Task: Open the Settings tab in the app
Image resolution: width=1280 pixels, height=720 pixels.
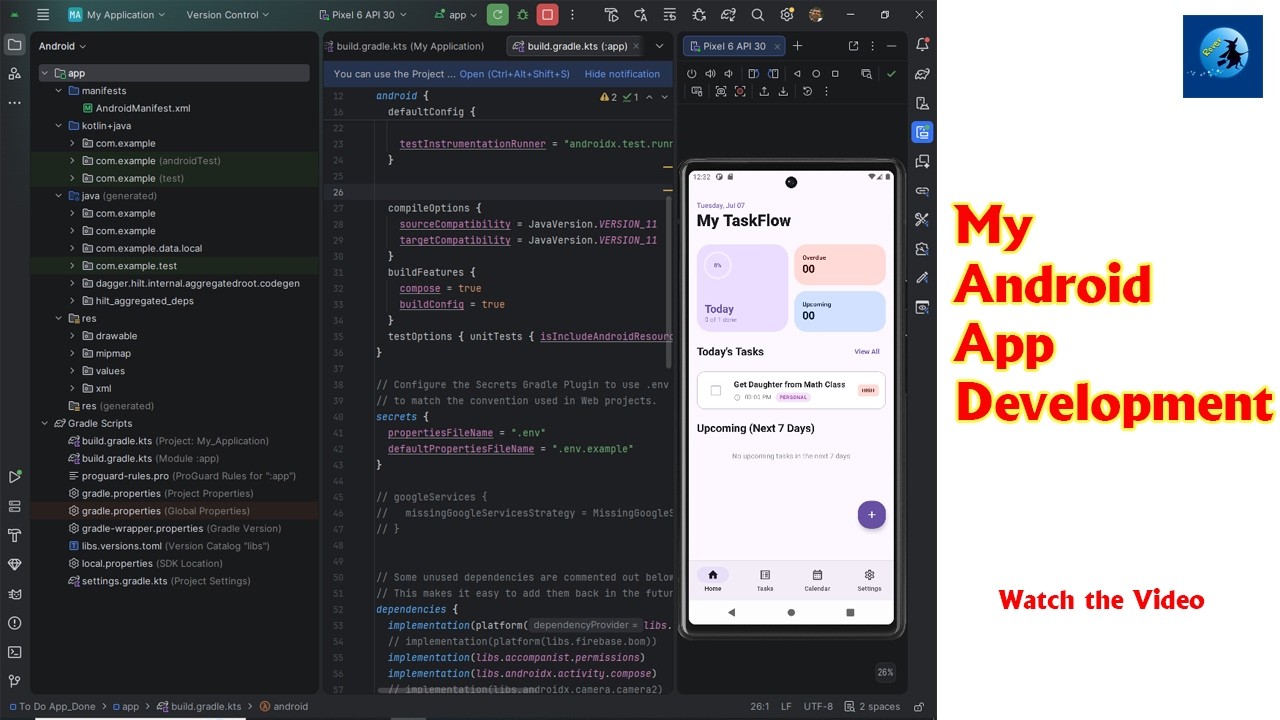Action: (x=869, y=580)
